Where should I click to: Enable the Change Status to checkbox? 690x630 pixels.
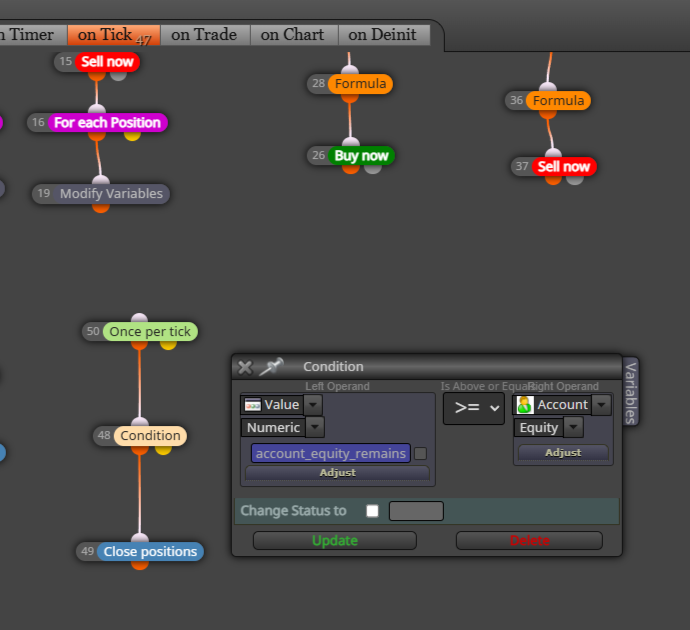tap(372, 511)
